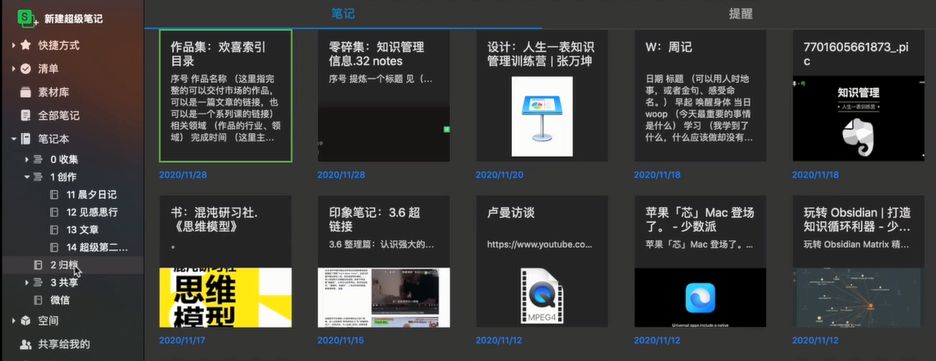Click stack icon beside 3 共享
936x361 pixels.
38,282
